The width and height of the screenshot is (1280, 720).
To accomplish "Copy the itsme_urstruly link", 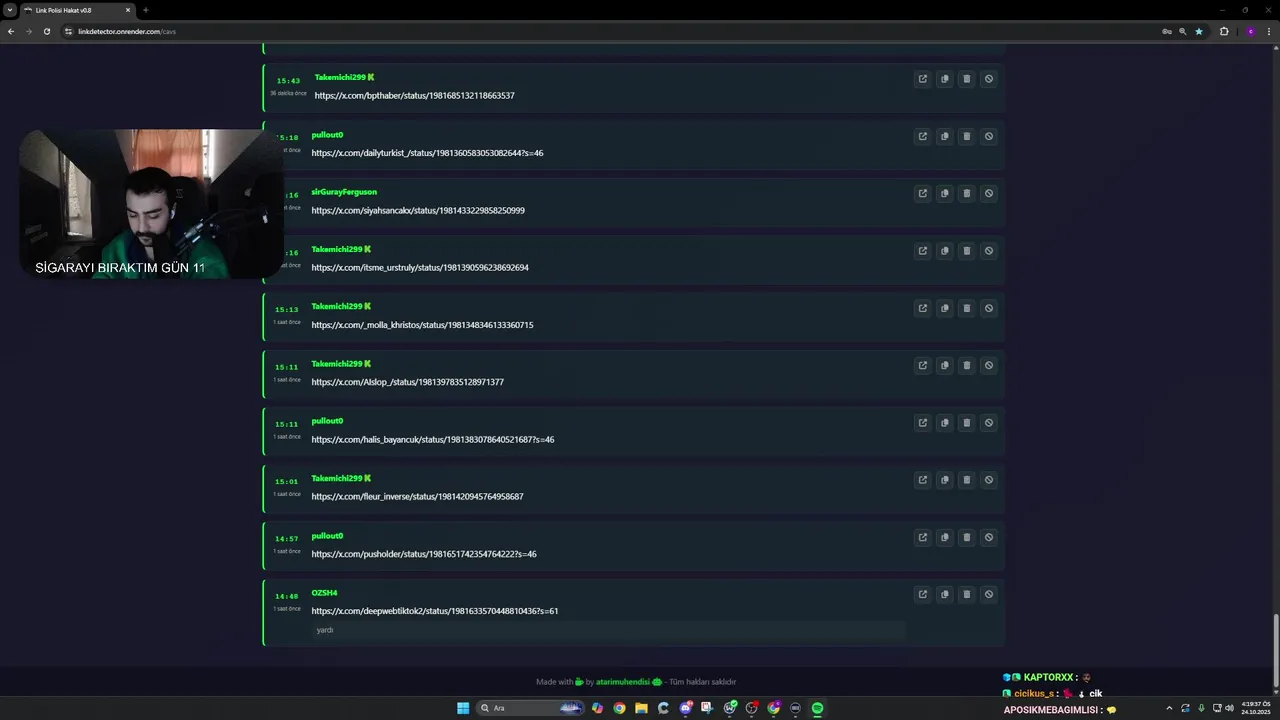I will point(944,251).
